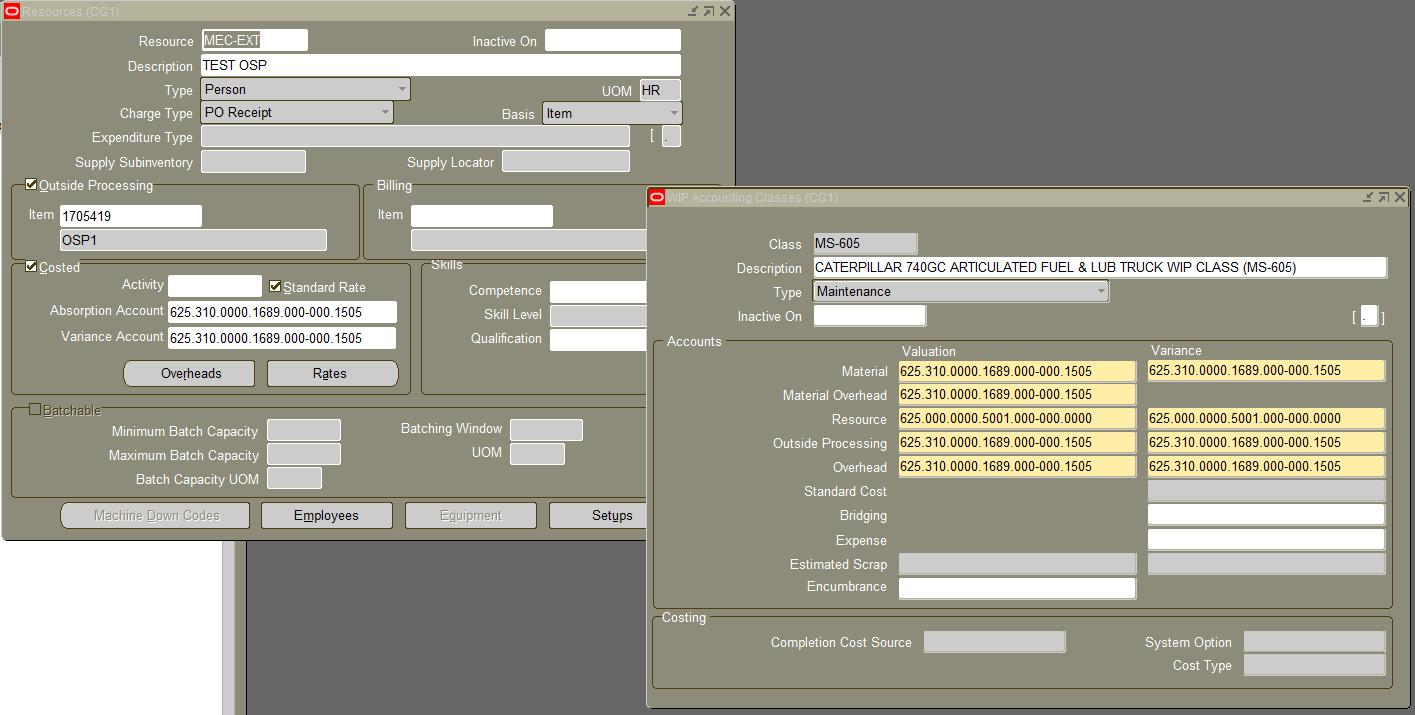Click the Class field containing MS-605

pyautogui.click(x=865, y=243)
